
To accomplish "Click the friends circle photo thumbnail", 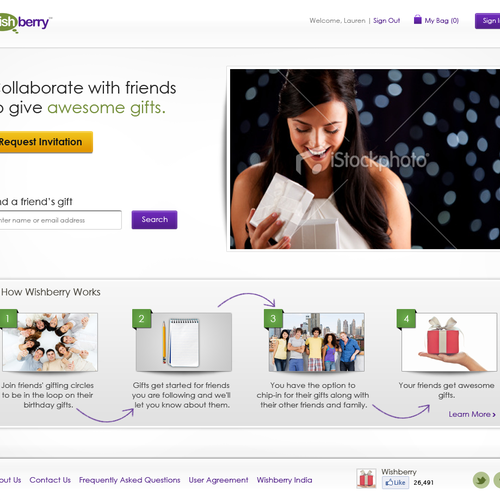I will [50, 342].
